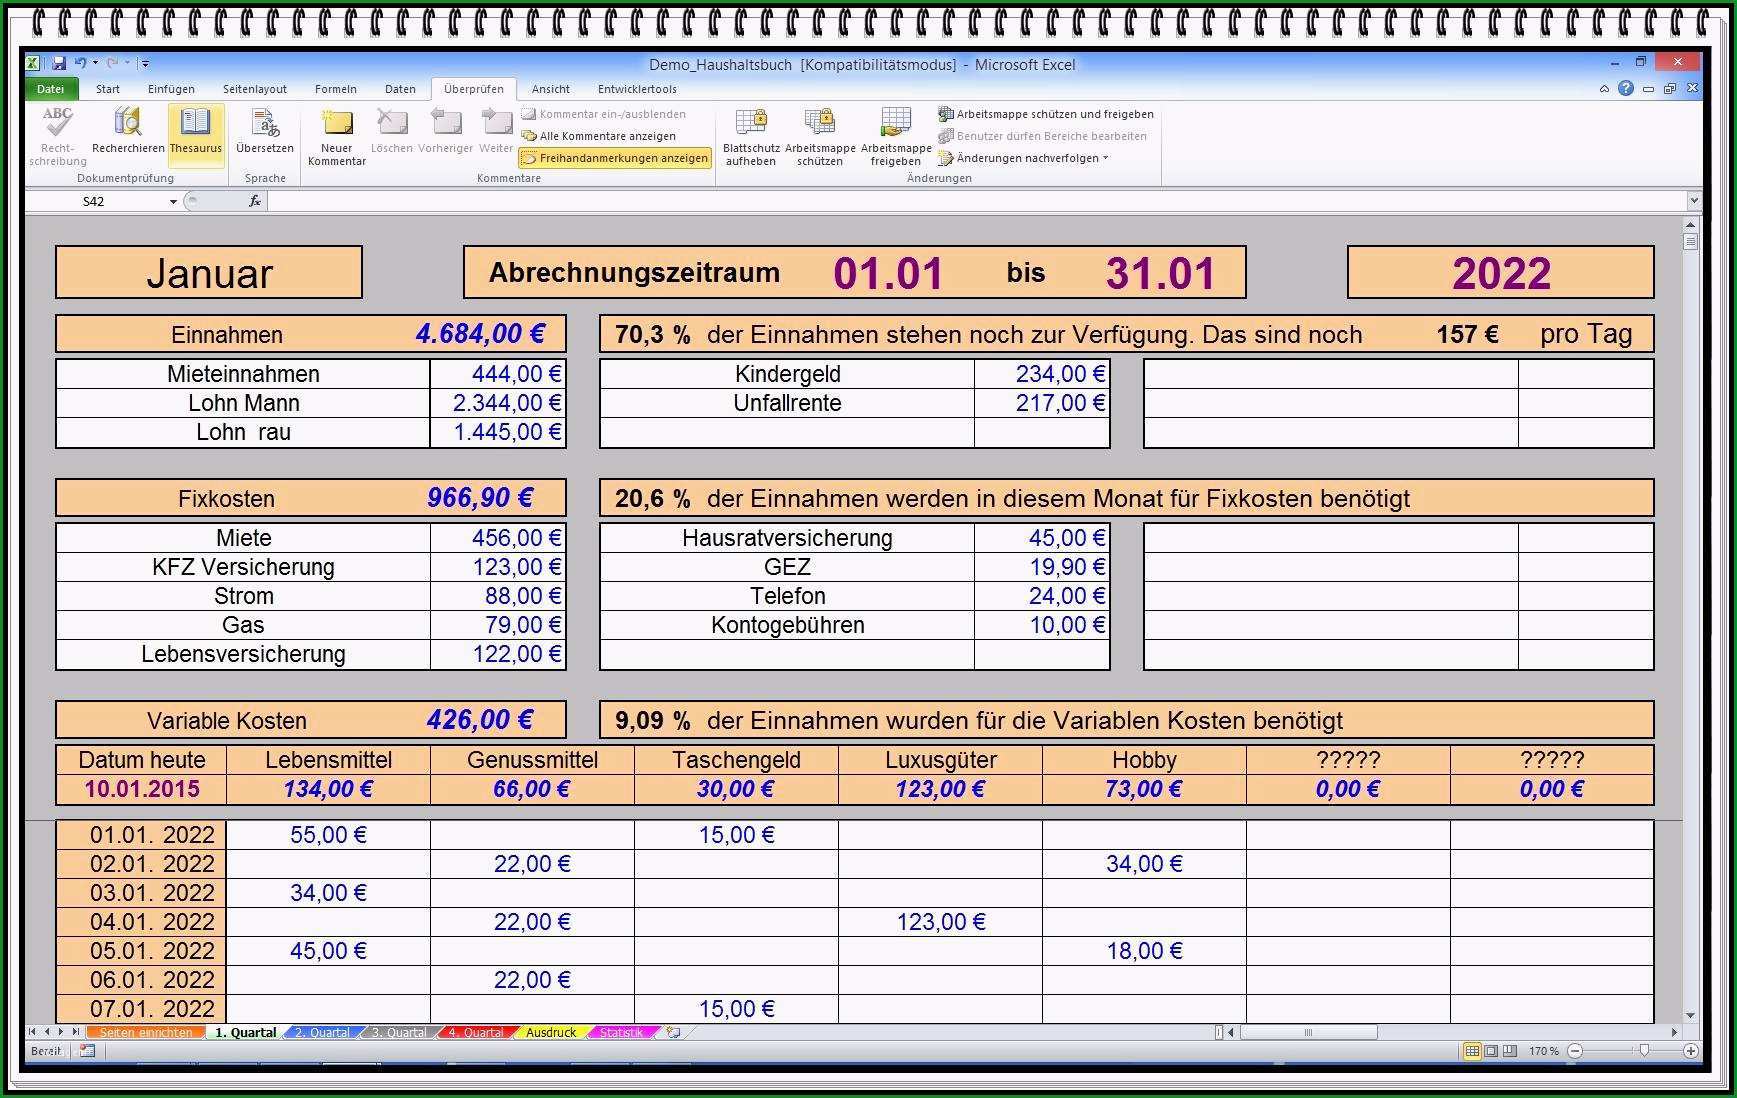Switch to Page Break preview button
Screen dimensions: 1737x1098
coord(1510,1051)
